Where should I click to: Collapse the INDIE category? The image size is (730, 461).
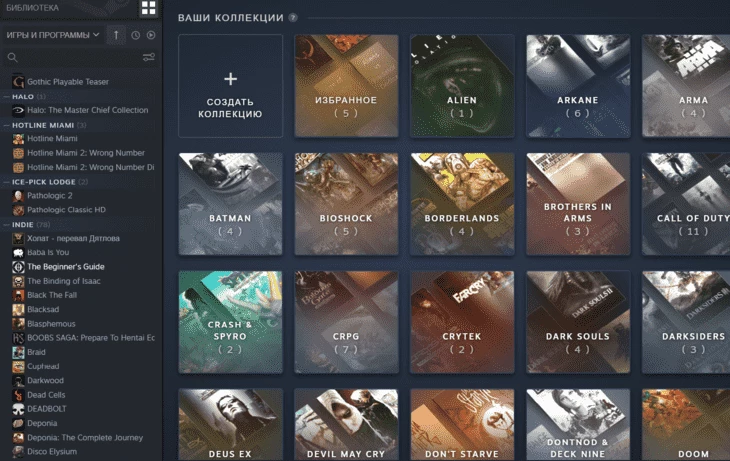coord(7,224)
